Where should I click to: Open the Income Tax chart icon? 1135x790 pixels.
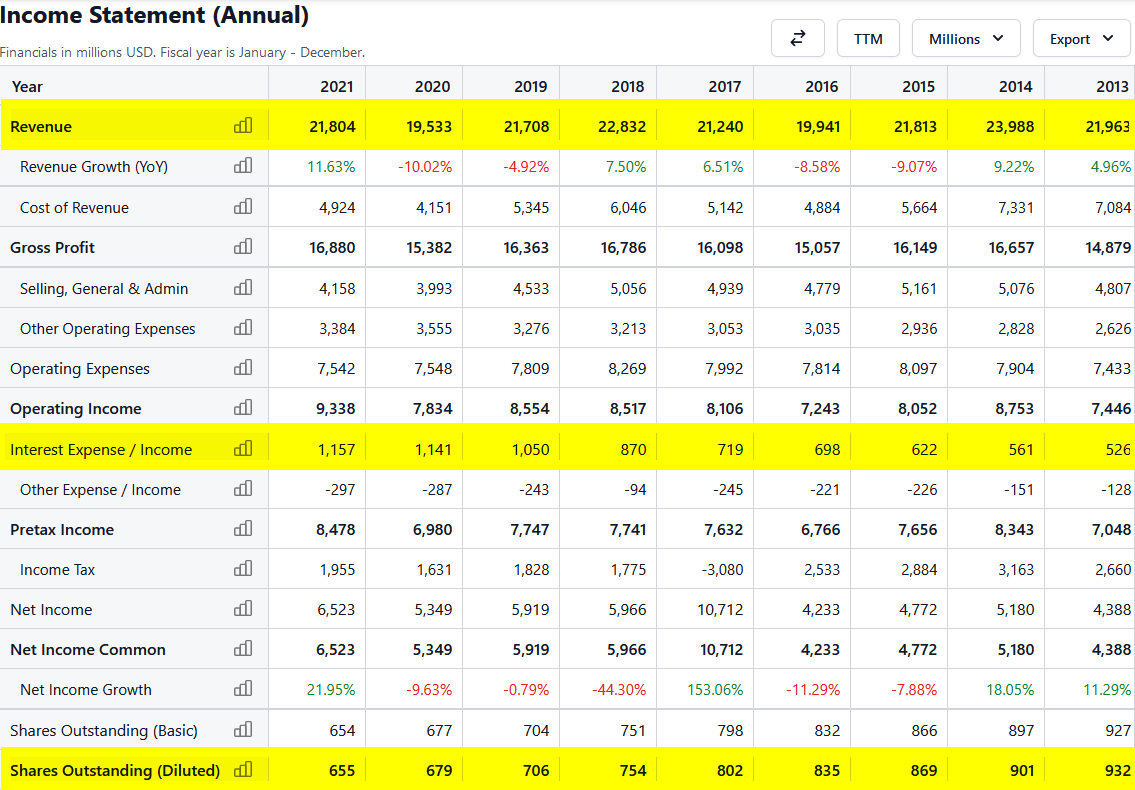(x=243, y=569)
